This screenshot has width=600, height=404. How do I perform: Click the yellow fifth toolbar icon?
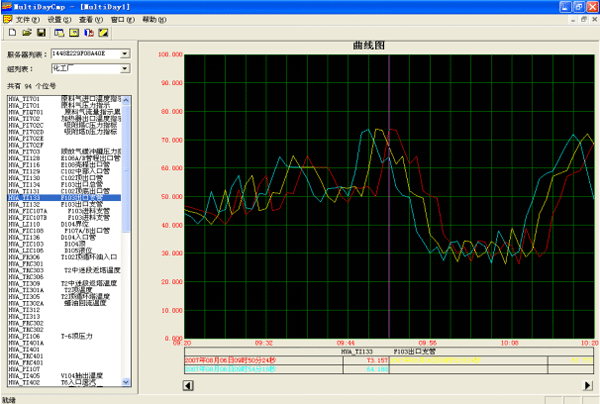pos(72,33)
